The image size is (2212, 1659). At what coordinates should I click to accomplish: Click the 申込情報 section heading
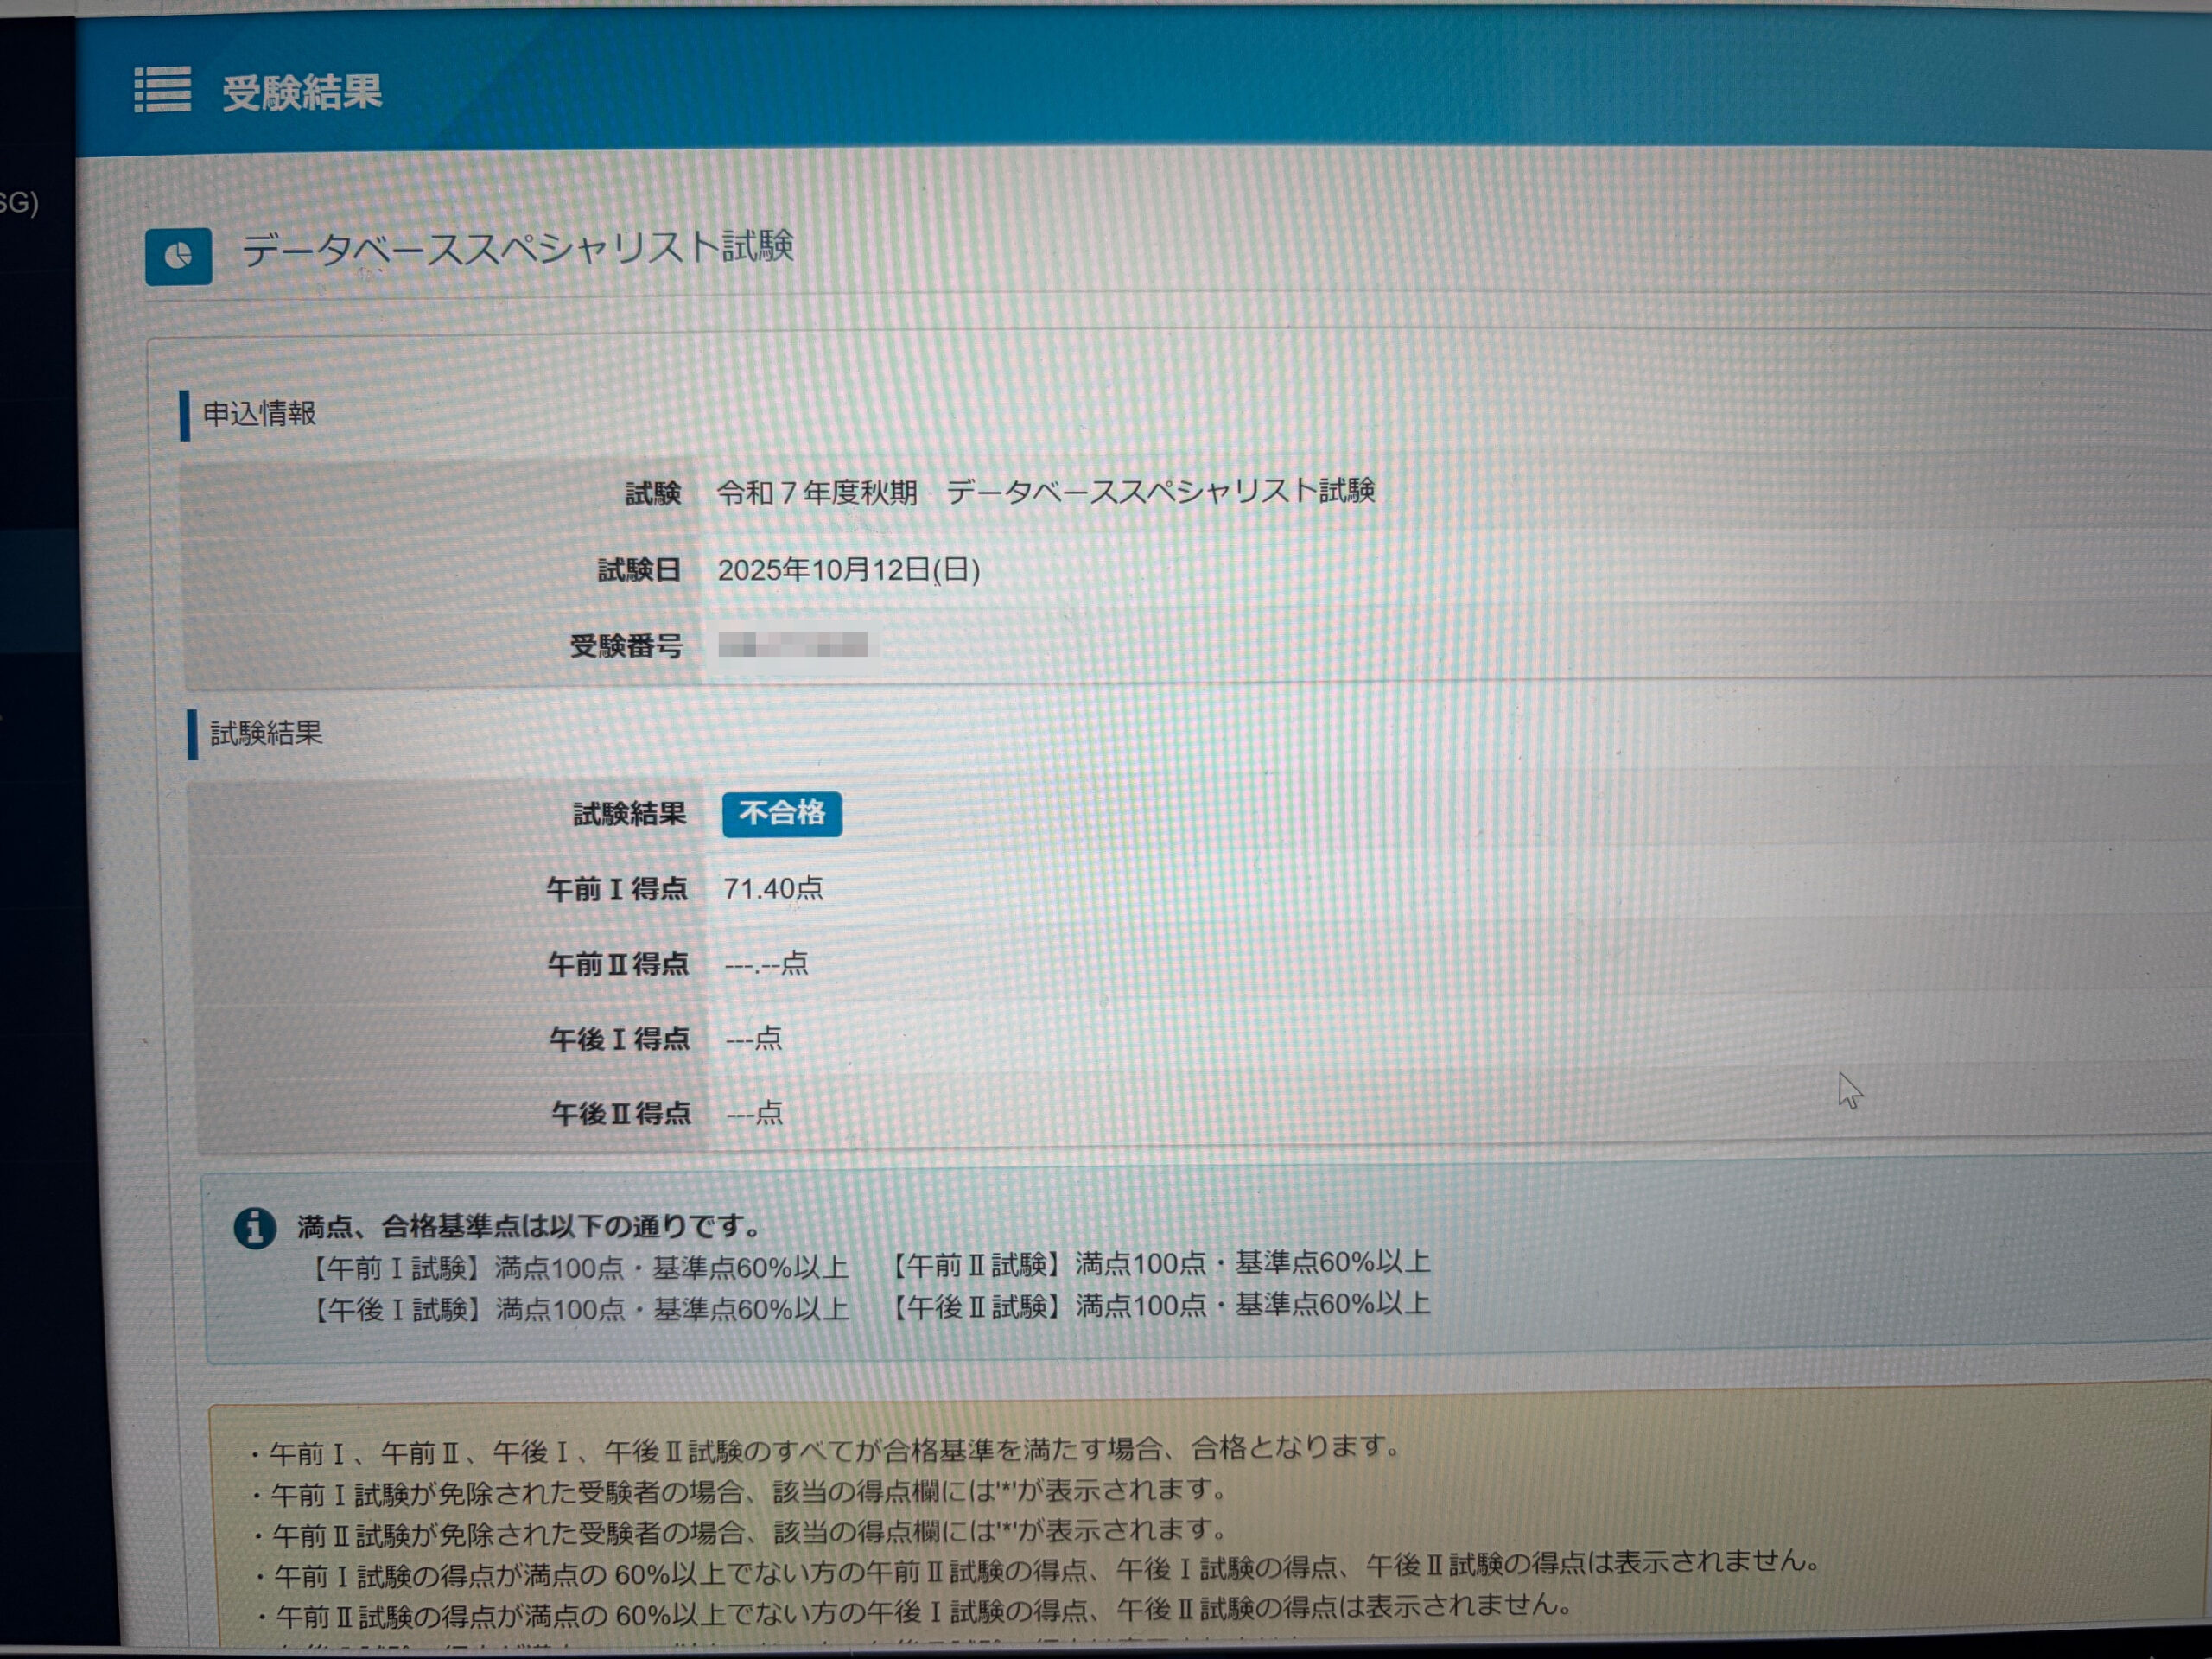point(259,413)
